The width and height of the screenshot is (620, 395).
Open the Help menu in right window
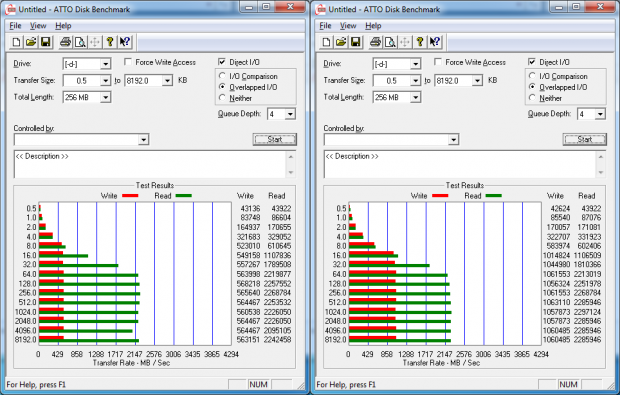pos(373,26)
